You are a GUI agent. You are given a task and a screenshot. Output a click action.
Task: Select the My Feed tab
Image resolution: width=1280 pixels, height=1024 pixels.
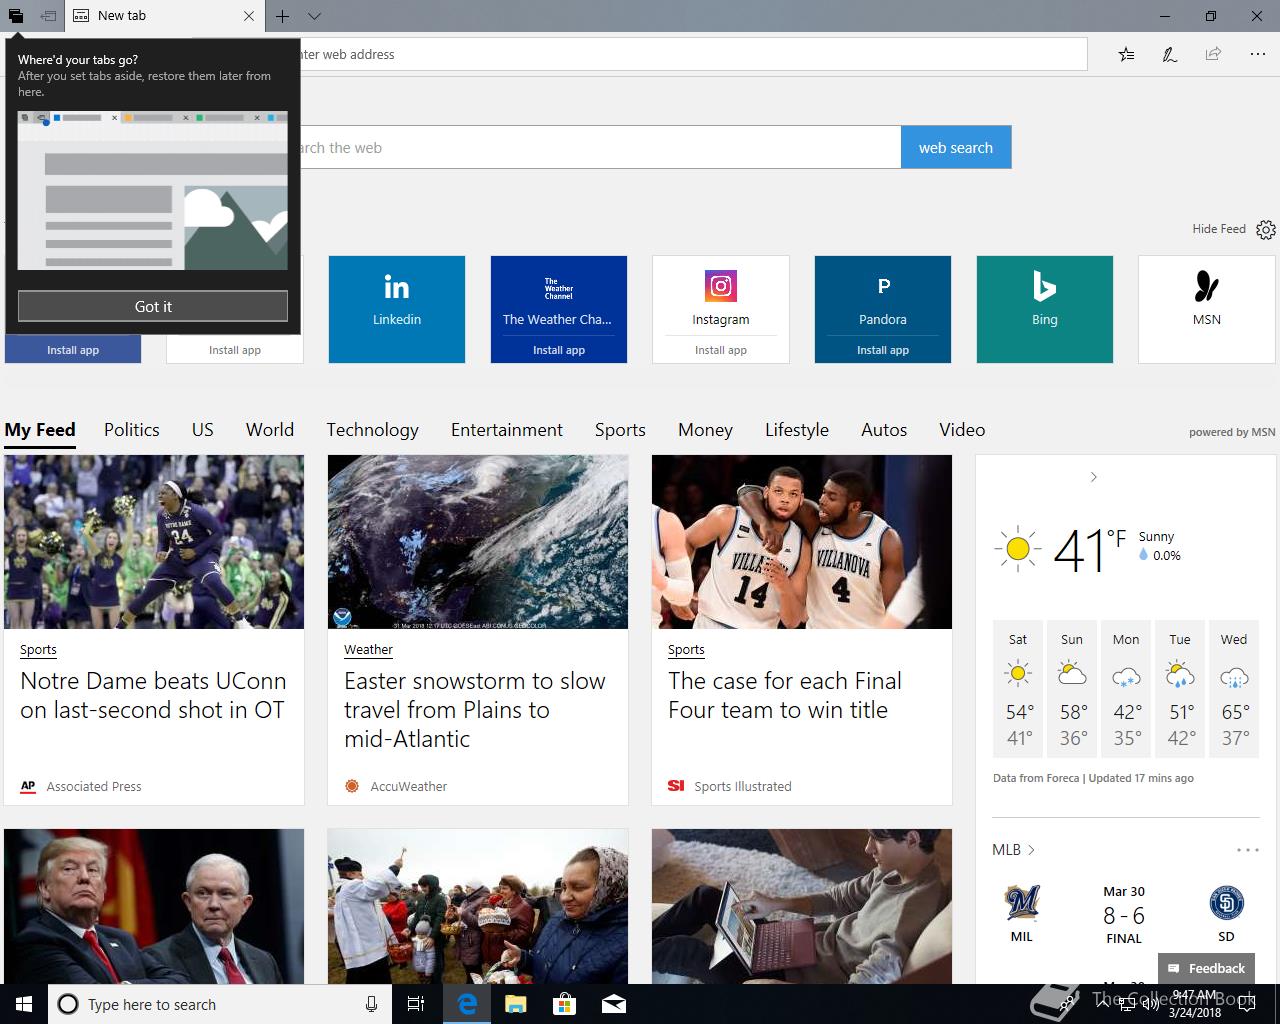[40, 430]
